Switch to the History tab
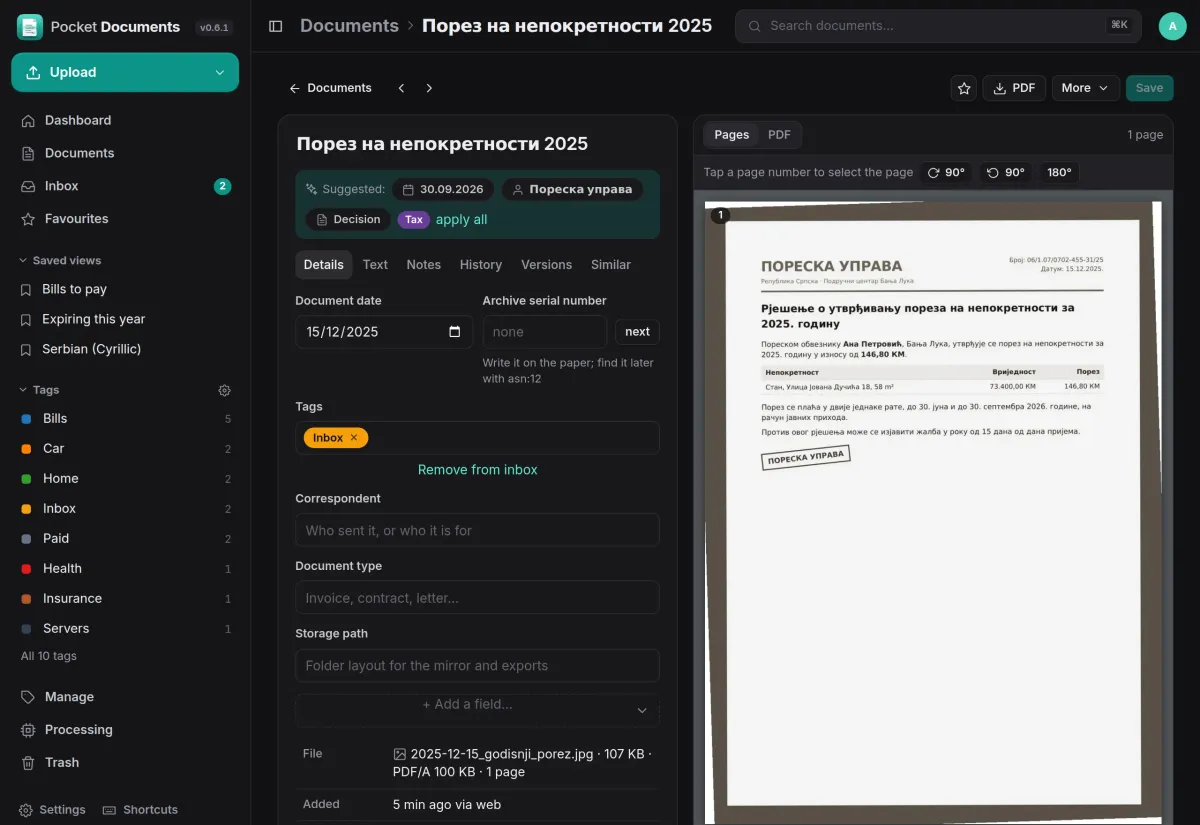The height and width of the screenshot is (825, 1200). (481, 265)
